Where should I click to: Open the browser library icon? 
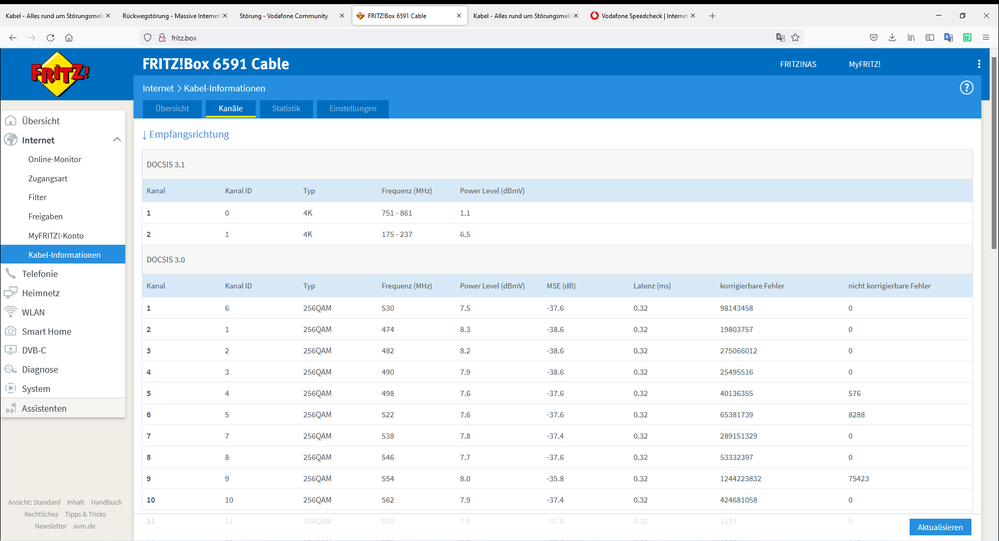pyautogui.click(x=911, y=38)
